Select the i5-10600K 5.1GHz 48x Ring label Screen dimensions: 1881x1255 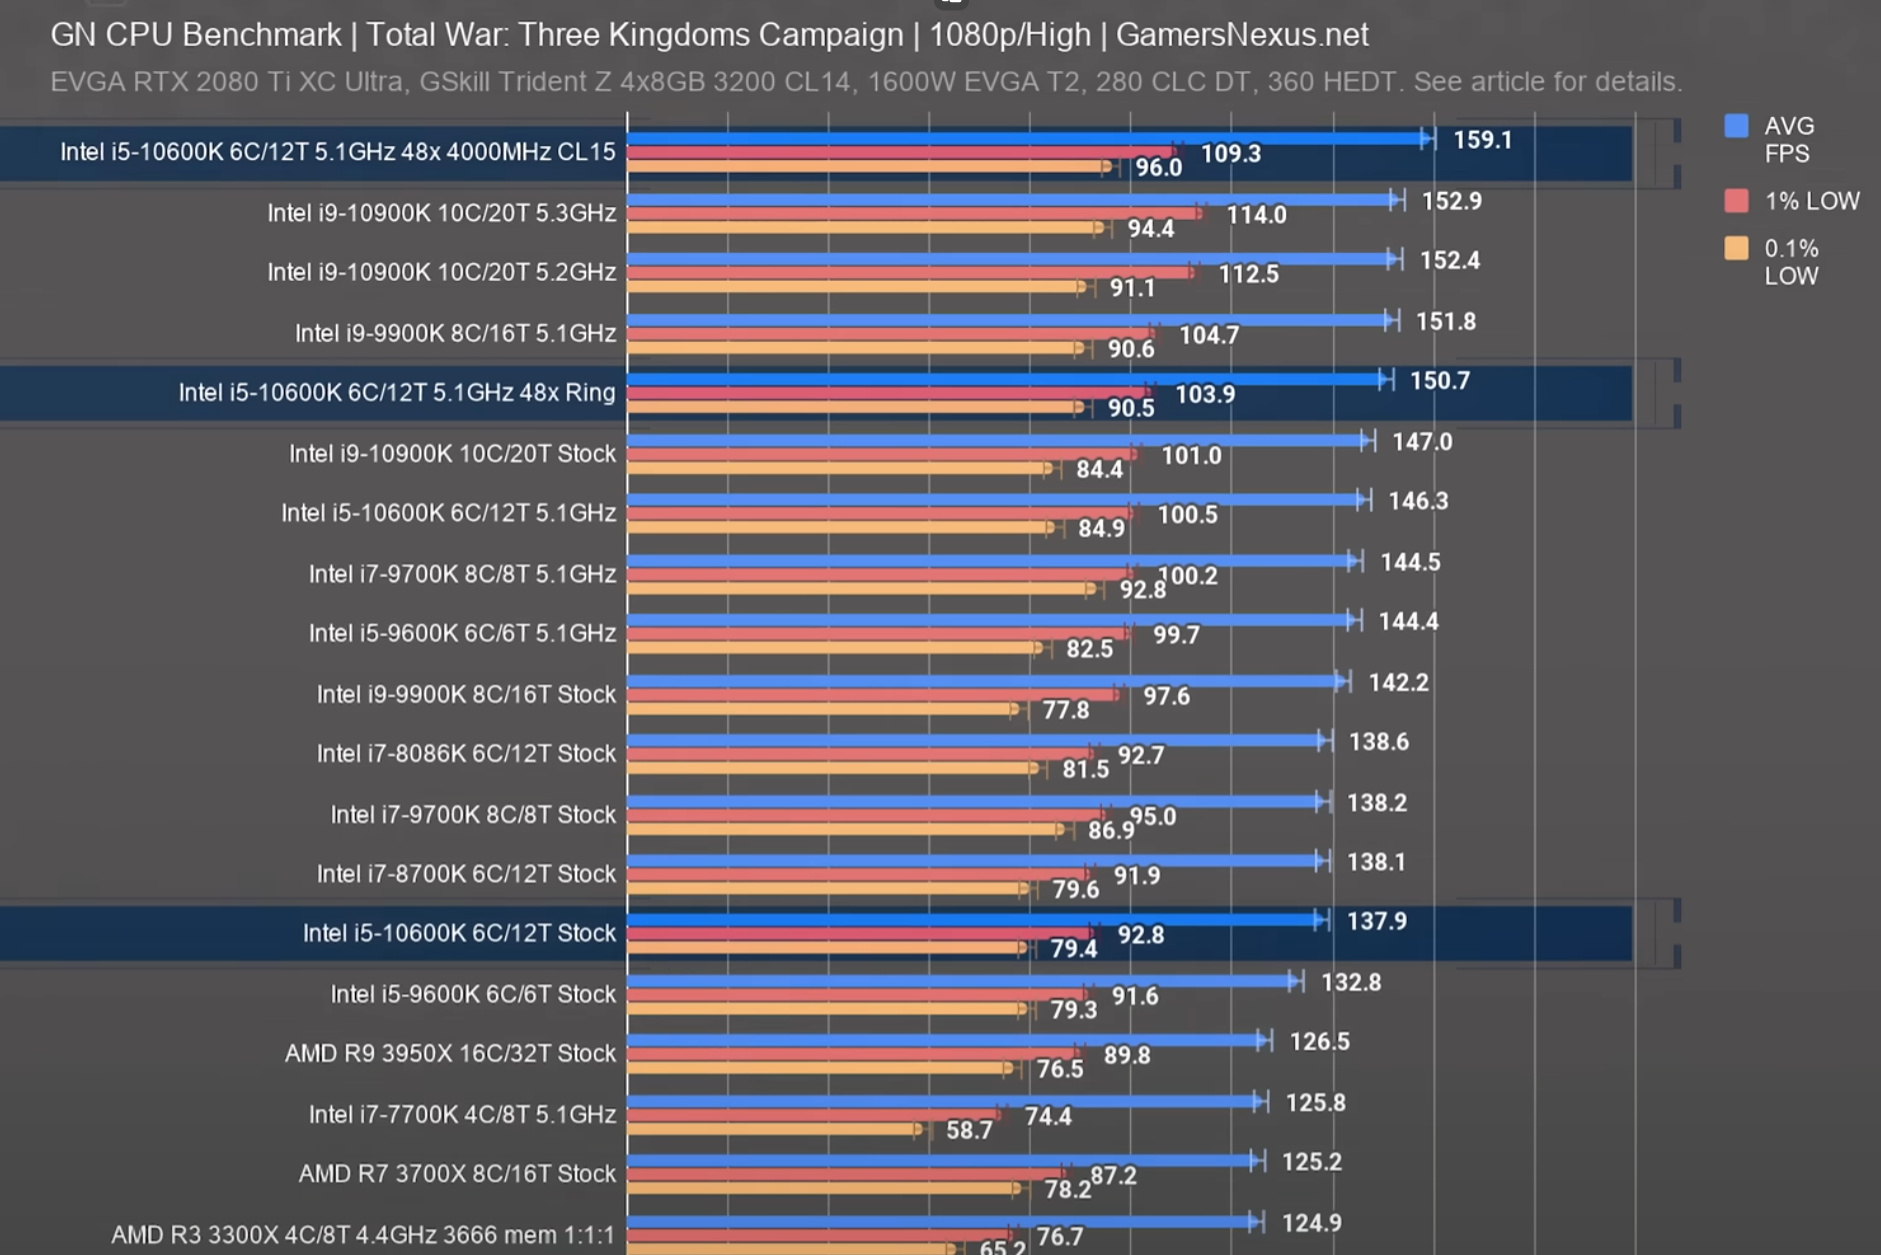397,393
